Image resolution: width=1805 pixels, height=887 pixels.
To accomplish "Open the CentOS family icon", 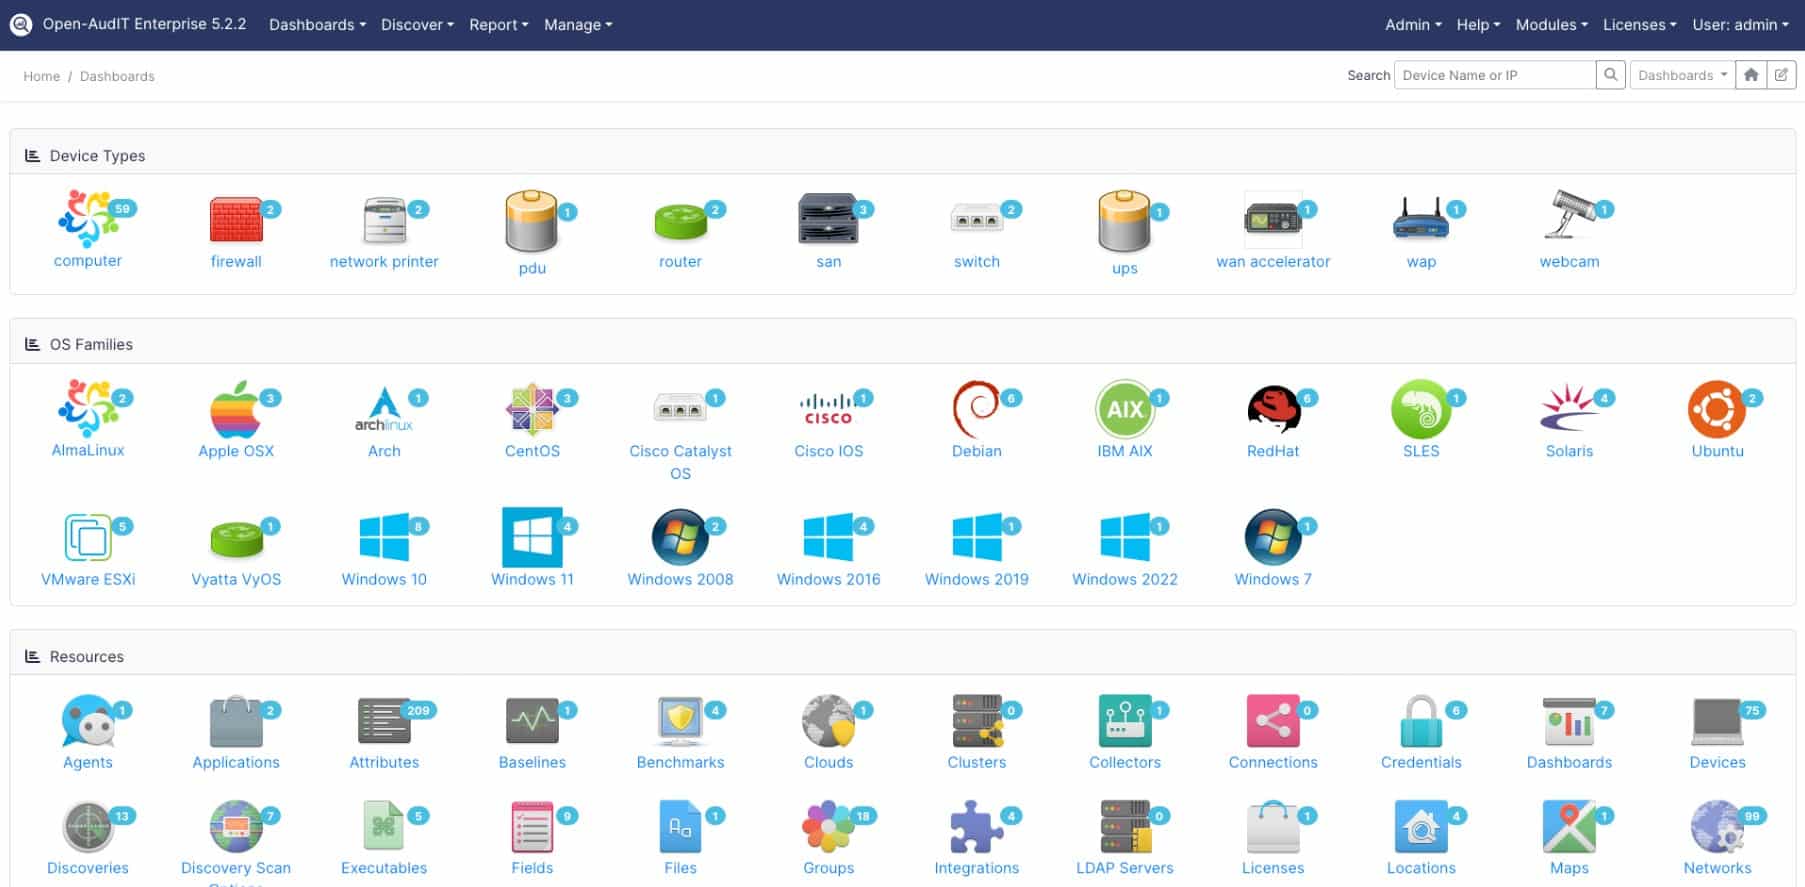I will point(532,409).
